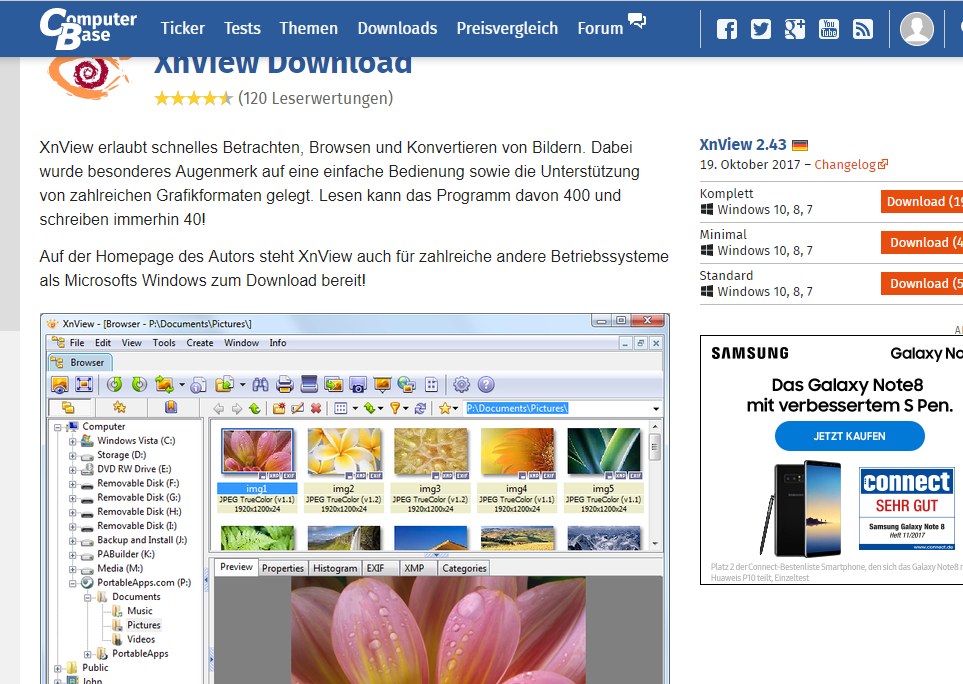Open the Changelog link
The image size is (963, 684).
(851, 165)
